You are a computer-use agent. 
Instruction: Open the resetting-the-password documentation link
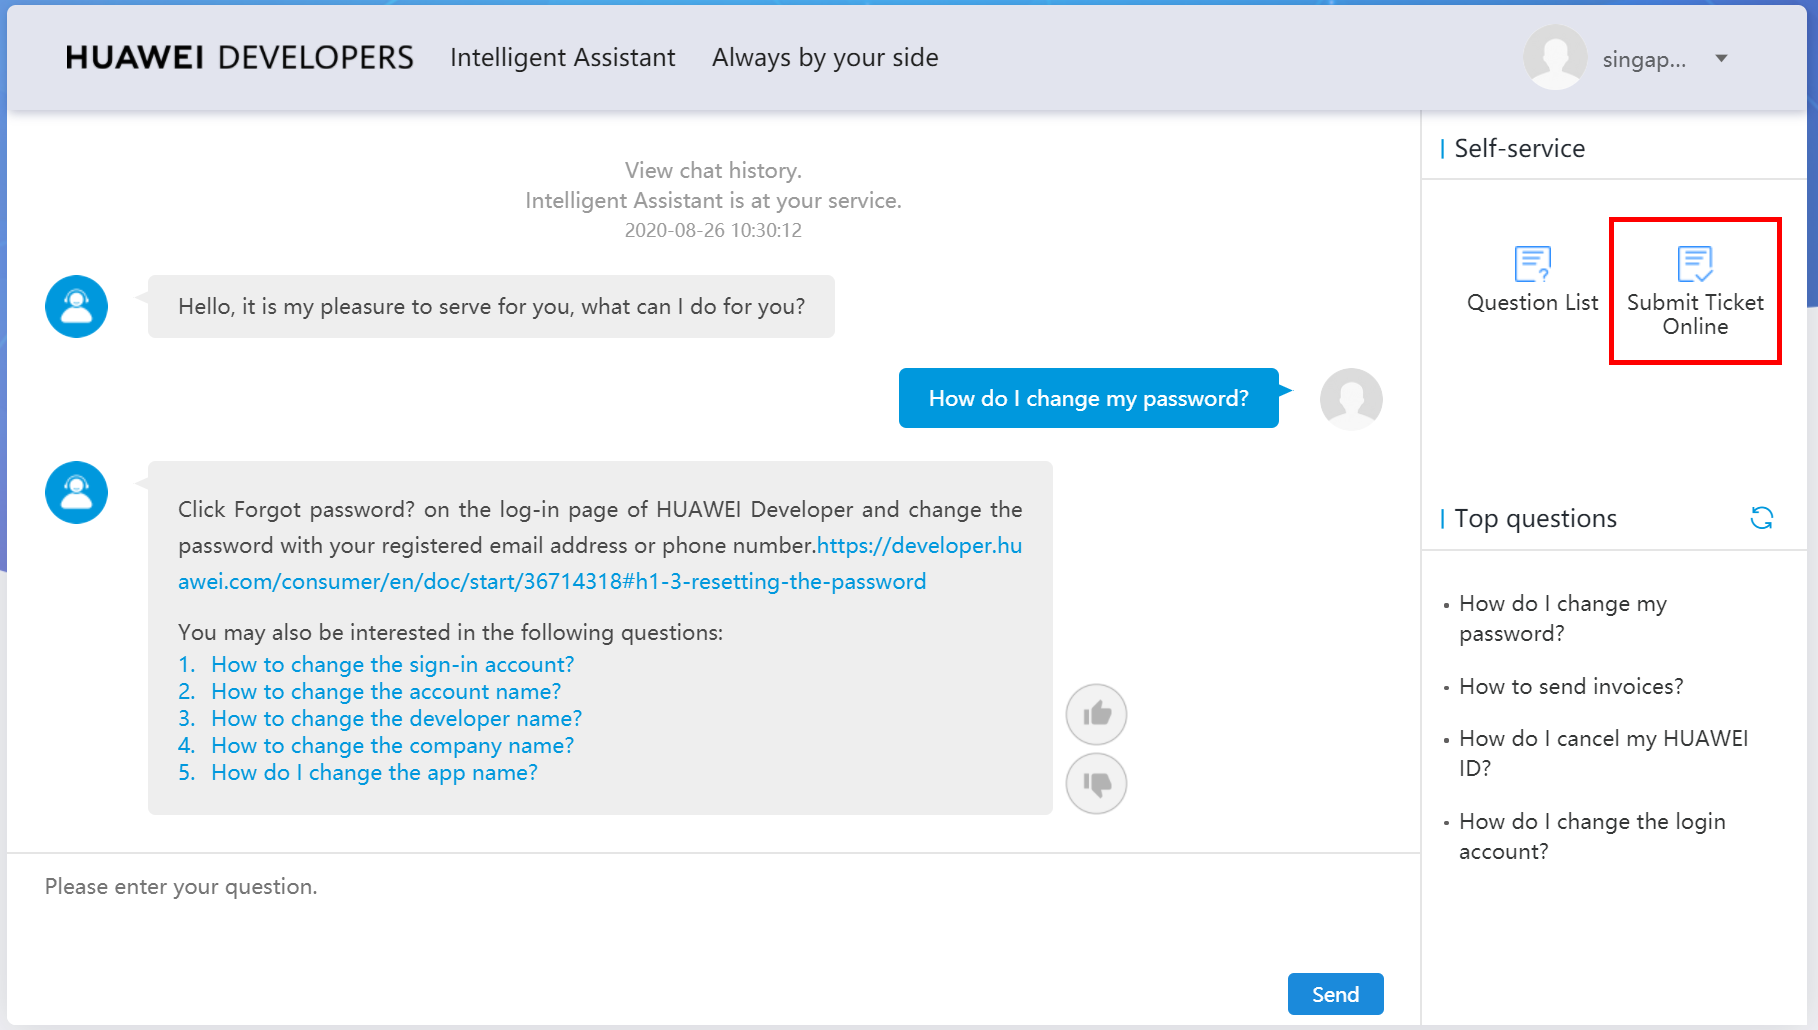point(600,563)
